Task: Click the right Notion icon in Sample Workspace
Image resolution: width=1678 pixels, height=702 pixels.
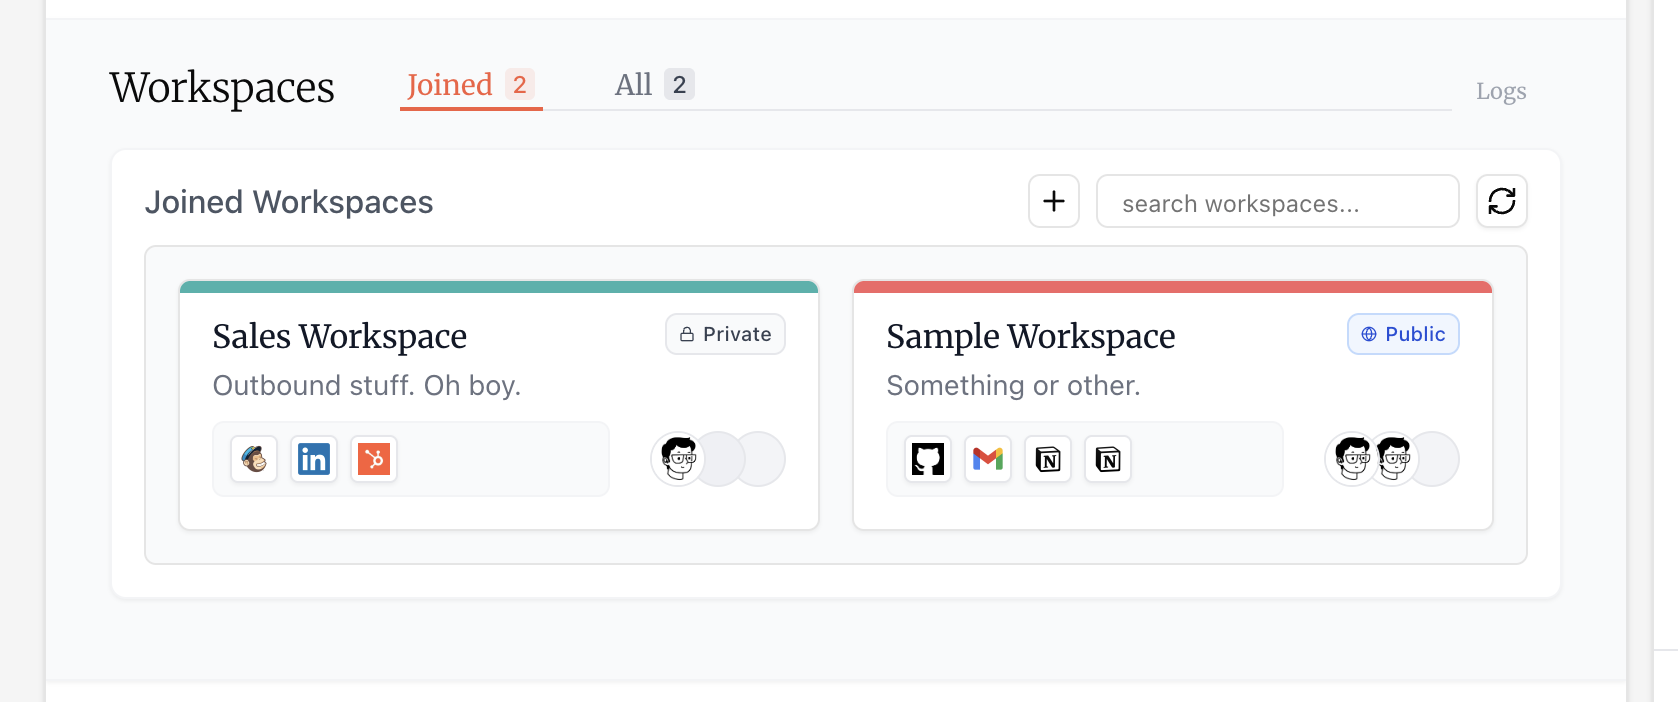Action: (x=1108, y=460)
